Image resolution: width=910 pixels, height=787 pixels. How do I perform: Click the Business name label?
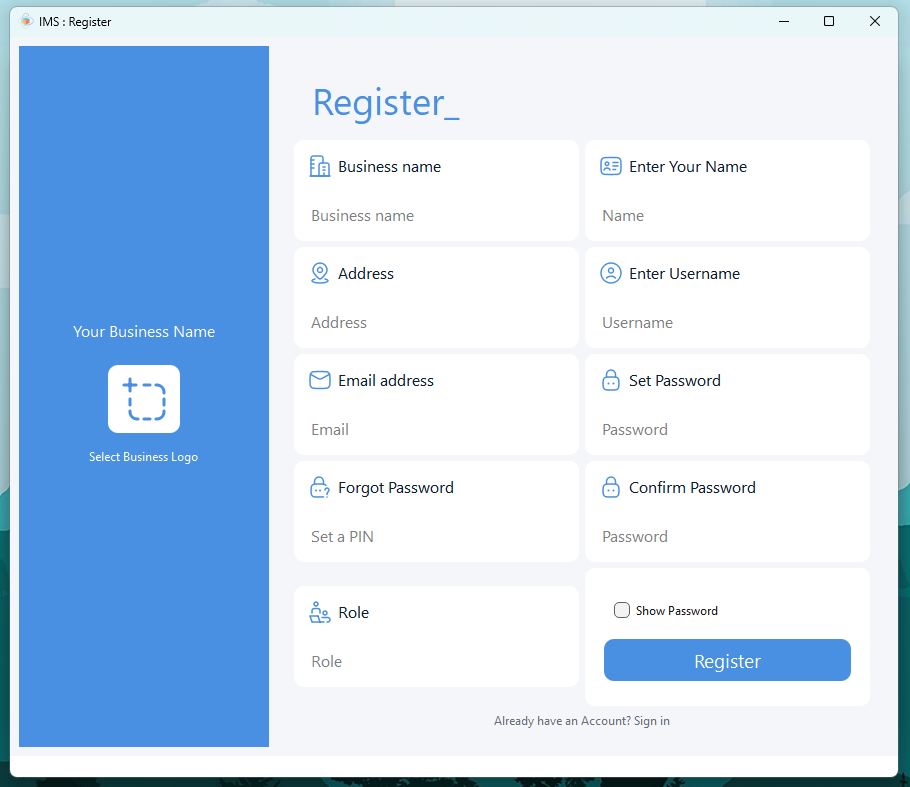pyautogui.click(x=389, y=167)
